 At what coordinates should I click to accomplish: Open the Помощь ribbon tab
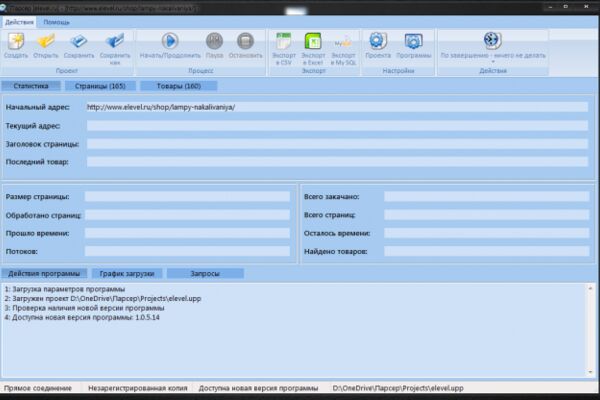(x=56, y=22)
